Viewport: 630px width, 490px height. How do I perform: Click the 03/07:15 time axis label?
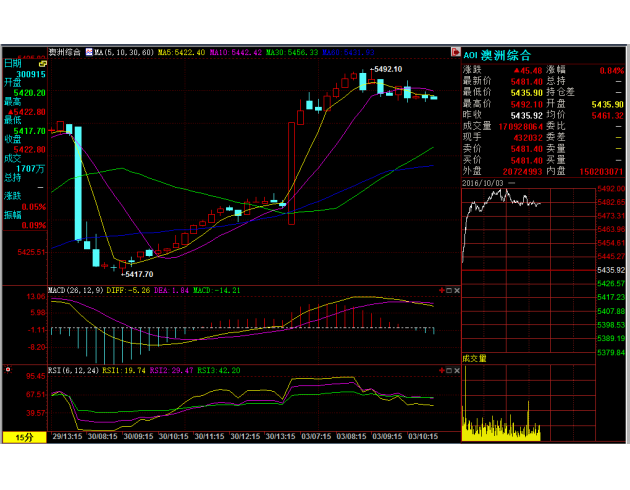tap(316, 436)
